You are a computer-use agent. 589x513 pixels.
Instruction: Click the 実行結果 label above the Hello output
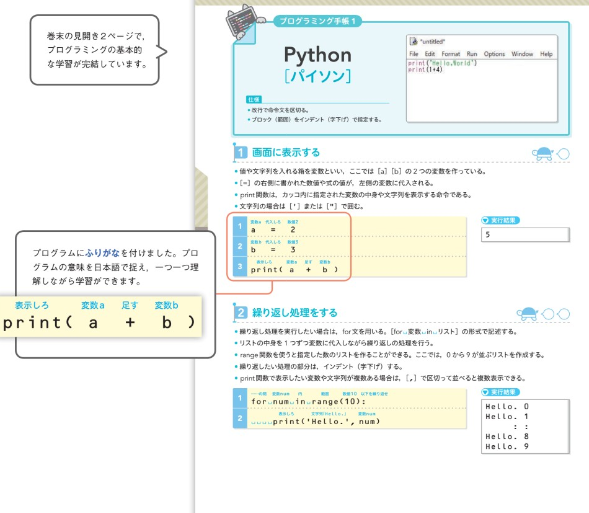[x=500, y=392]
